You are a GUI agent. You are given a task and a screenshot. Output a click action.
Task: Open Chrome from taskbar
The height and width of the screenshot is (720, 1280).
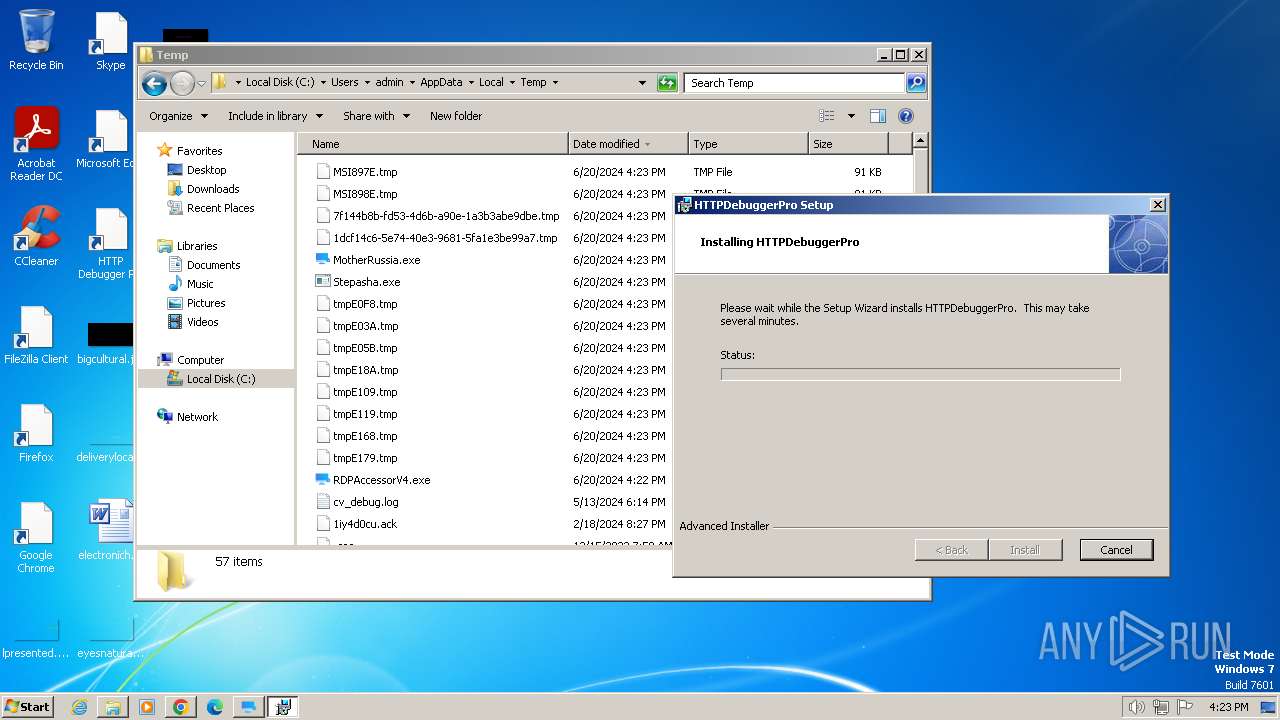[181, 707]
